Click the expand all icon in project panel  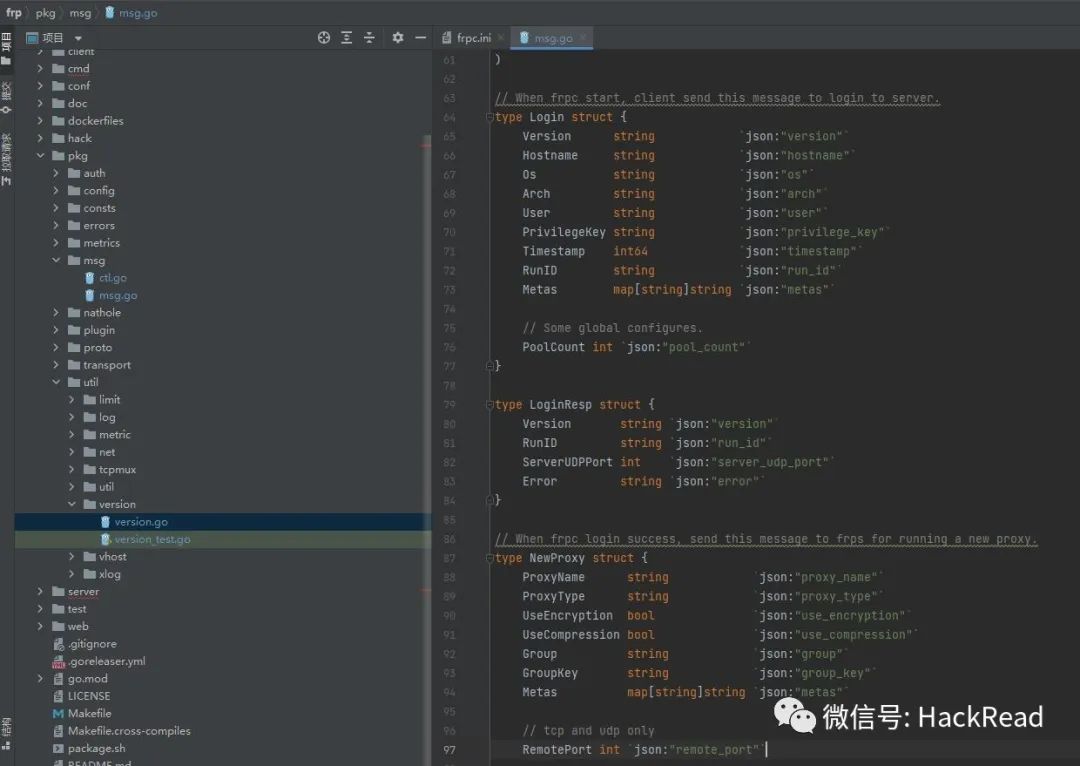(347, 37)
